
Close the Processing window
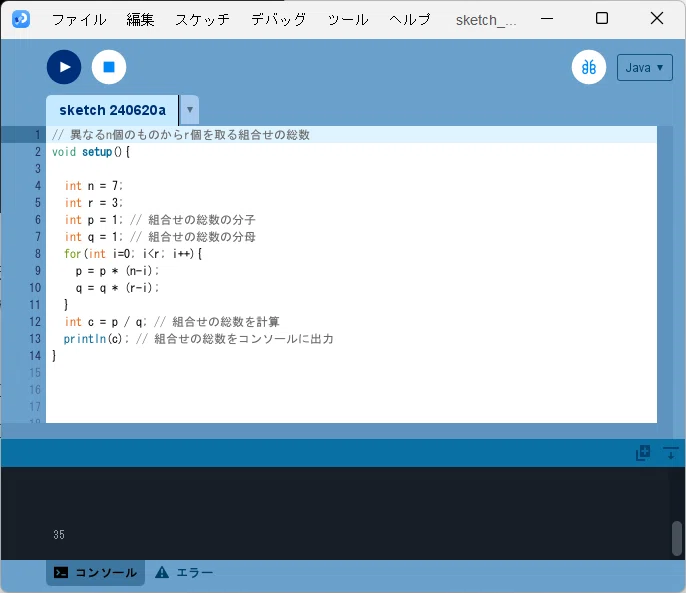657,18
